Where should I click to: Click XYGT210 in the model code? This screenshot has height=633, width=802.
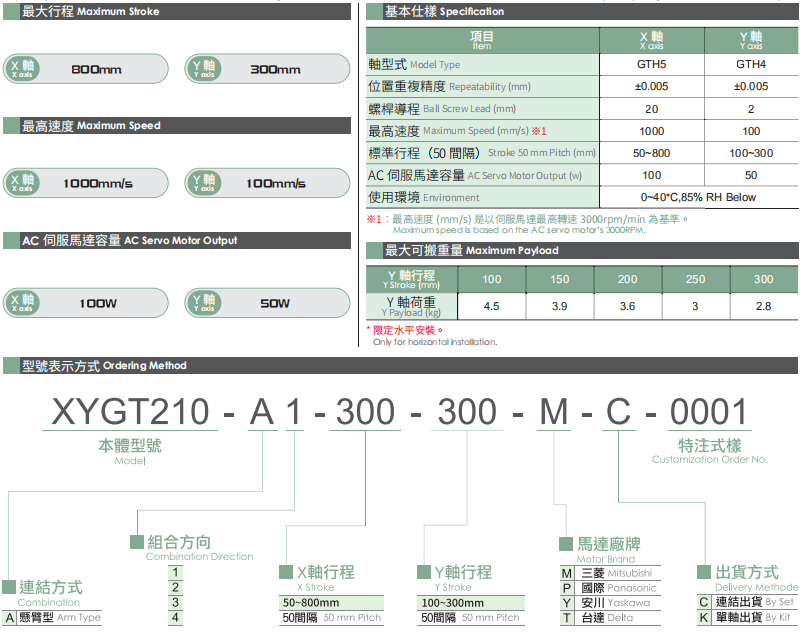click(x=130, y=411)
